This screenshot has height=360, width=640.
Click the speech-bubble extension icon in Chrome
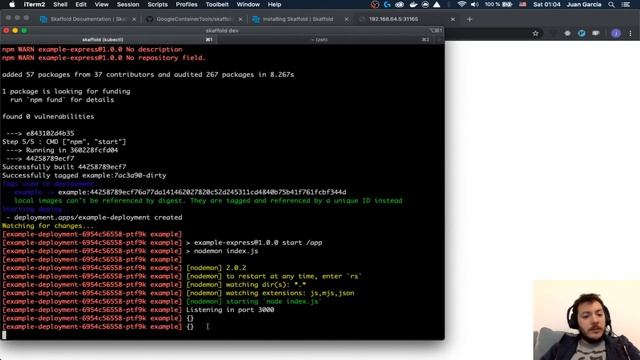pyautogui.click(x=596, y=33)
